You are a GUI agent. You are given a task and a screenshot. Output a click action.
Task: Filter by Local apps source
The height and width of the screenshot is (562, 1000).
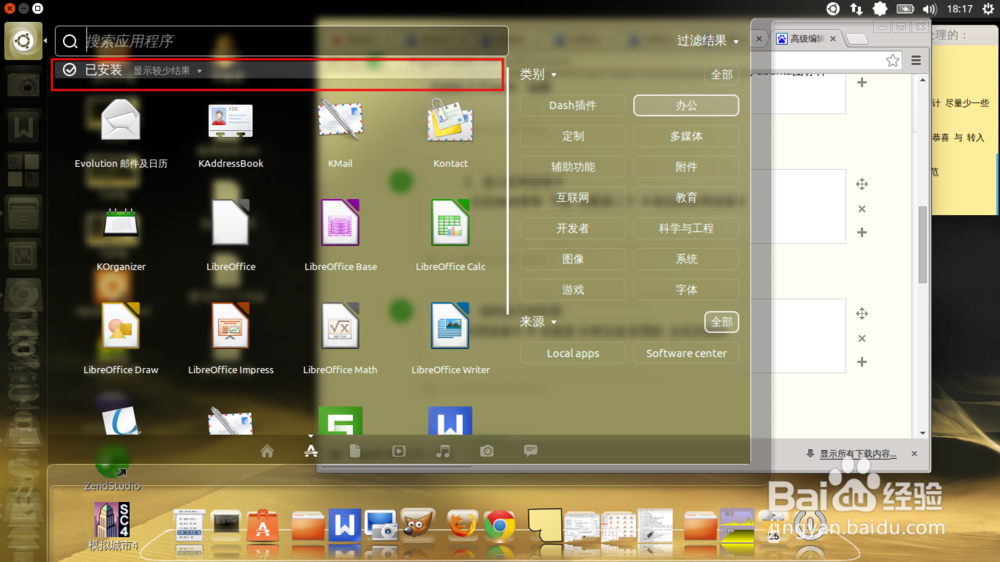(573, 353)
